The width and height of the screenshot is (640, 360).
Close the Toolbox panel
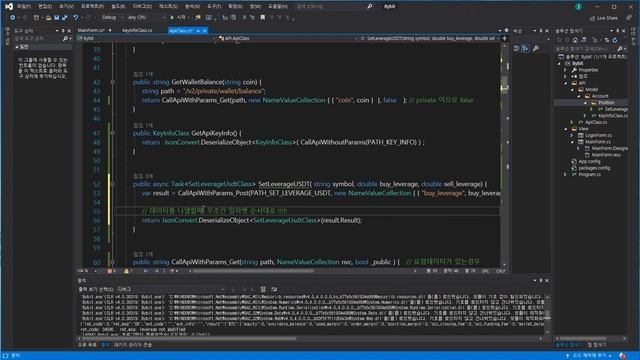coord(69,31)
